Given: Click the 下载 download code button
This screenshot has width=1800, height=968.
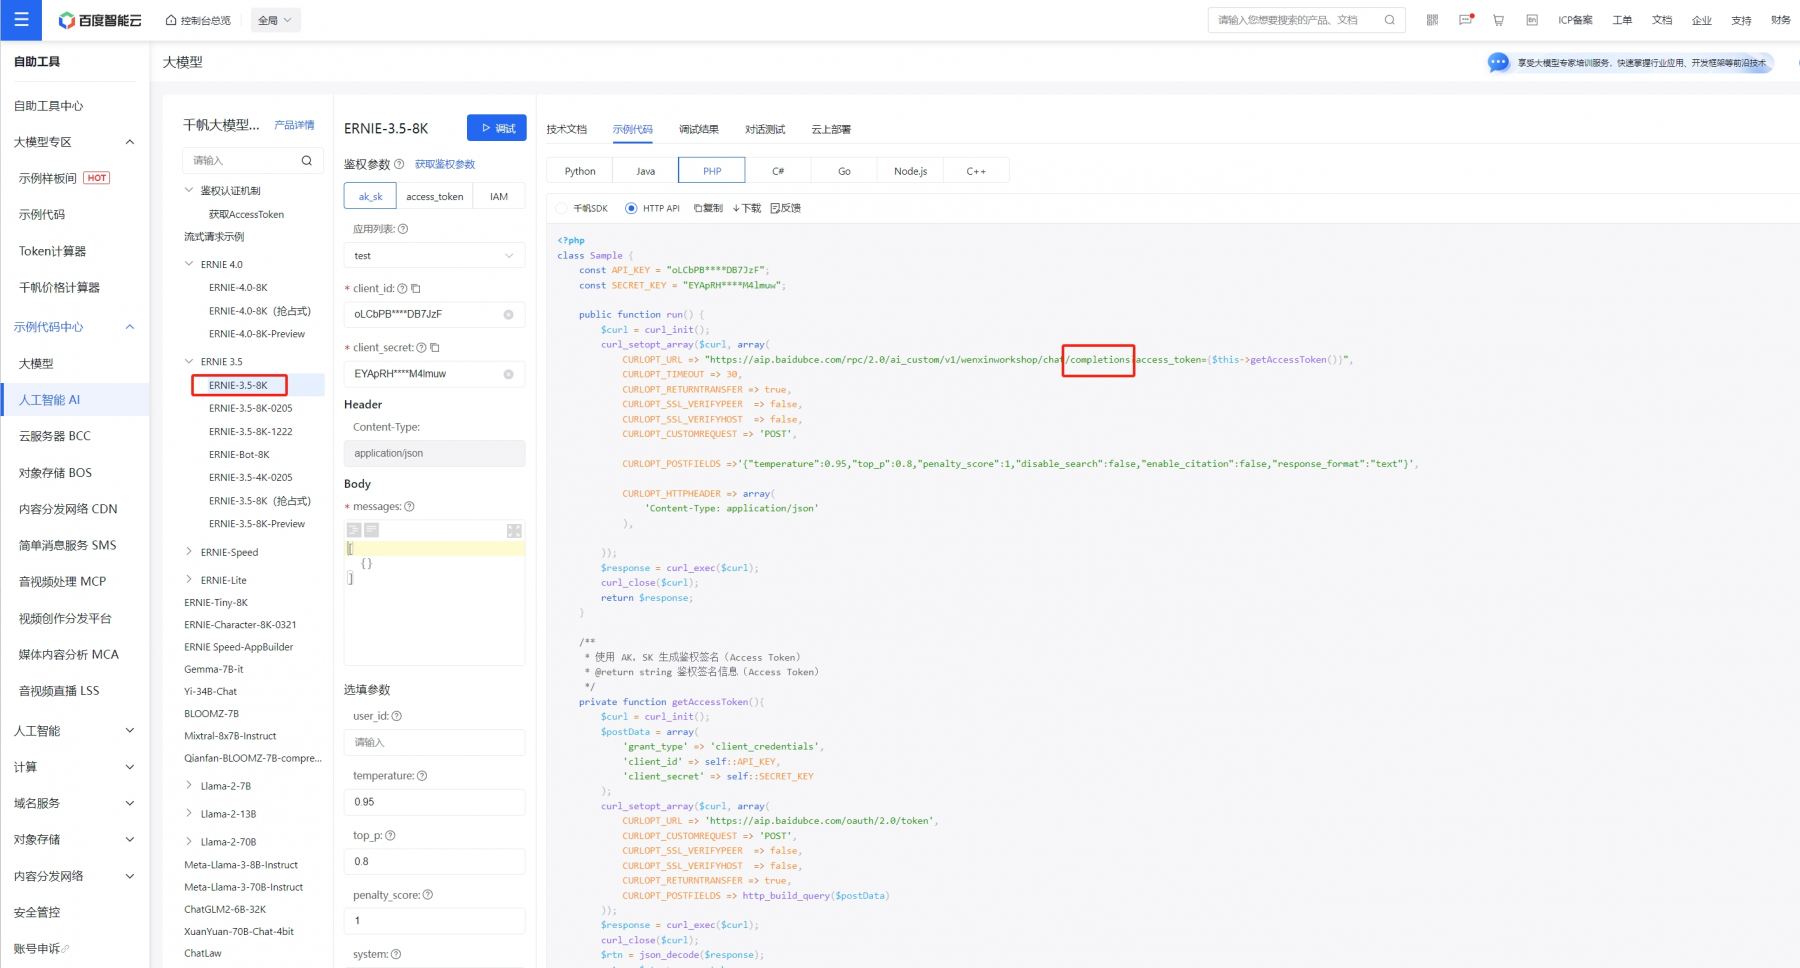Looking at the screenshot, I should click(747, 208).
